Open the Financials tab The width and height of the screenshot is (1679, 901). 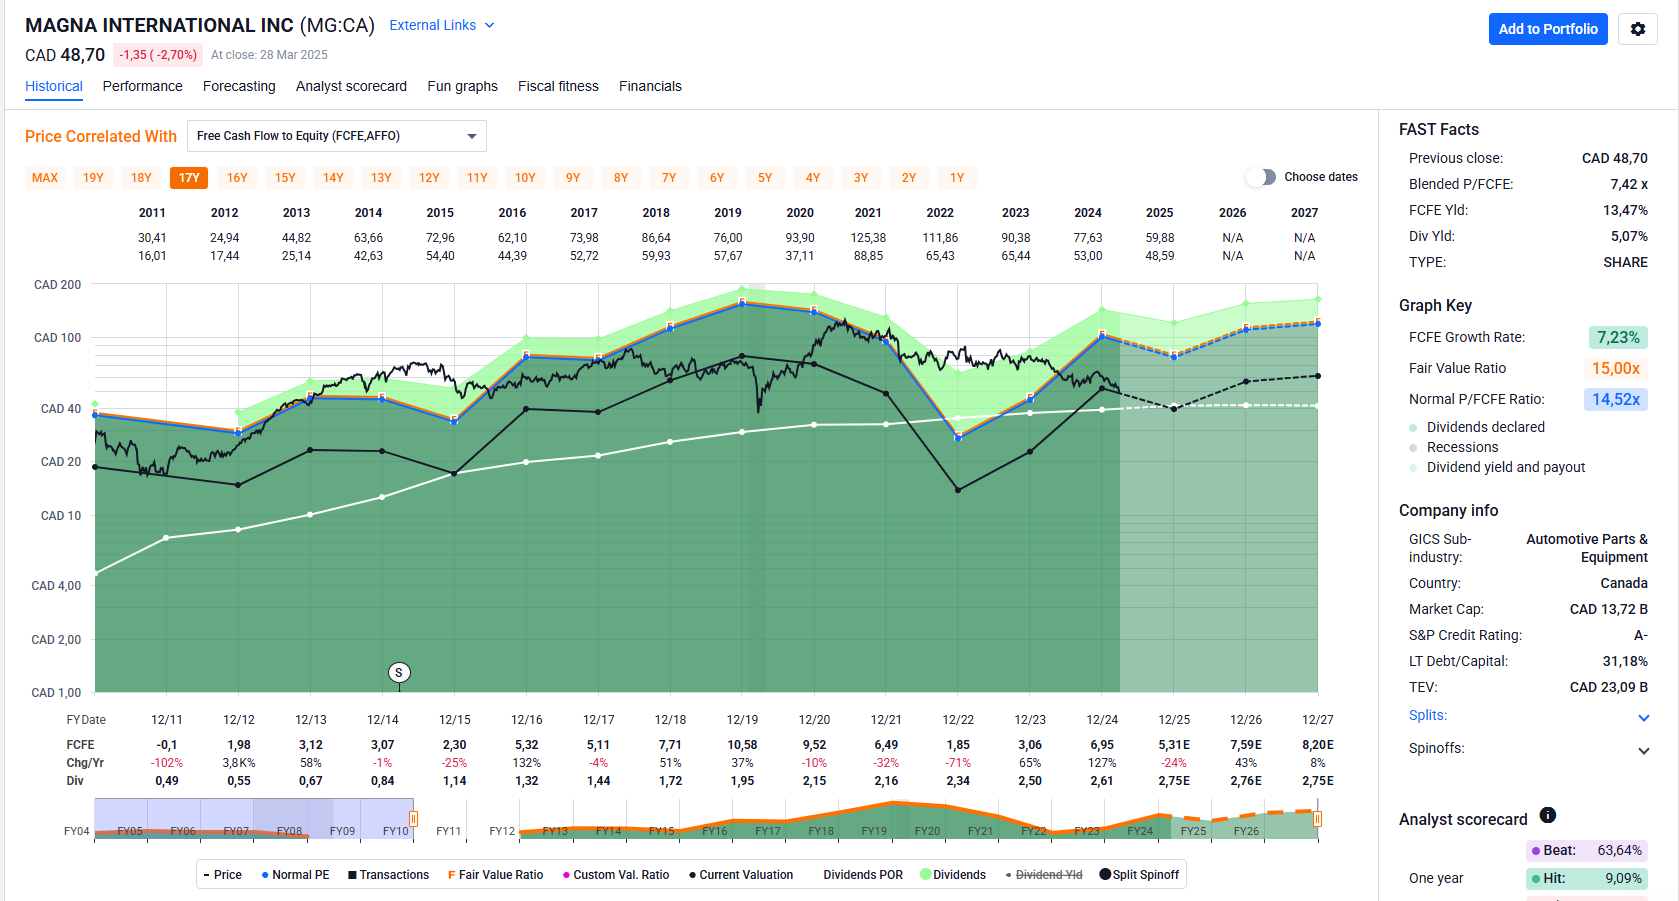[650, 86]
